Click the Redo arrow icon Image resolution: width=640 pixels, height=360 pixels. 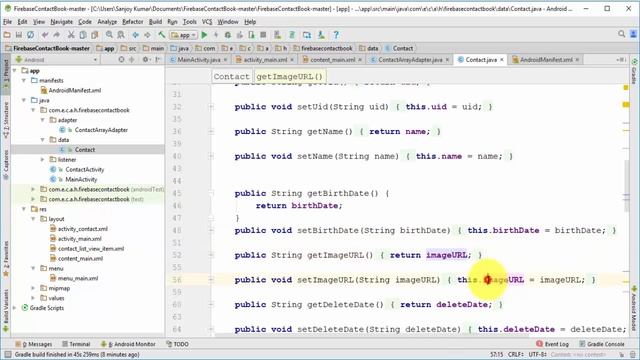(57, 35)
